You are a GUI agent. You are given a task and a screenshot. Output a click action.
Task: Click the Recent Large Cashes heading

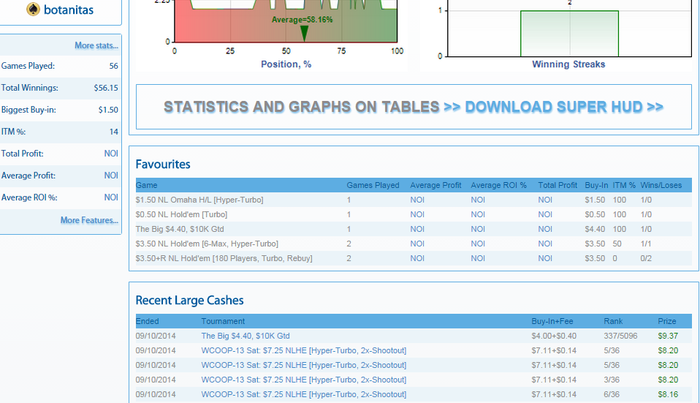pos(190,300)
